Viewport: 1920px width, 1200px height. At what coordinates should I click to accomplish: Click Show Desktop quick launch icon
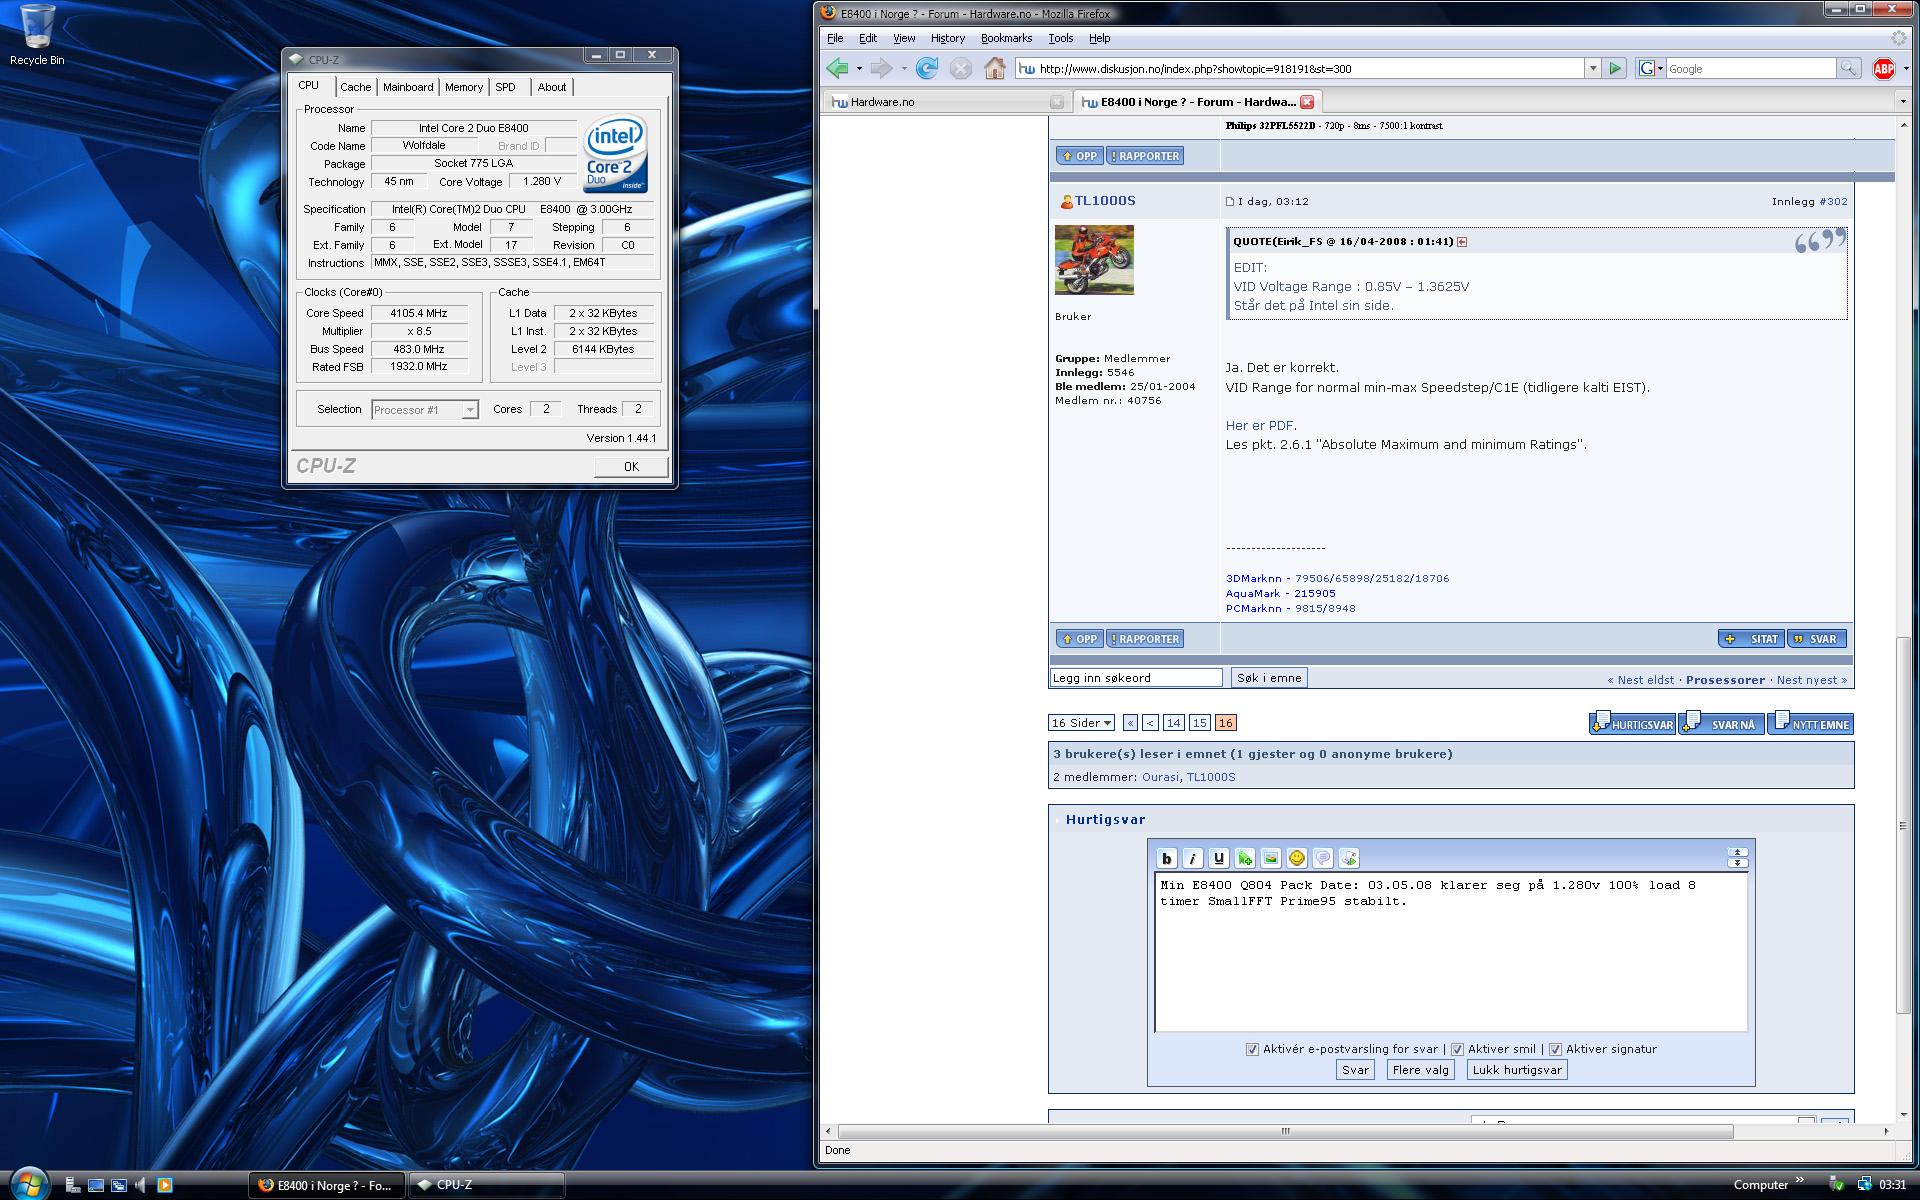click(95, 1185)
